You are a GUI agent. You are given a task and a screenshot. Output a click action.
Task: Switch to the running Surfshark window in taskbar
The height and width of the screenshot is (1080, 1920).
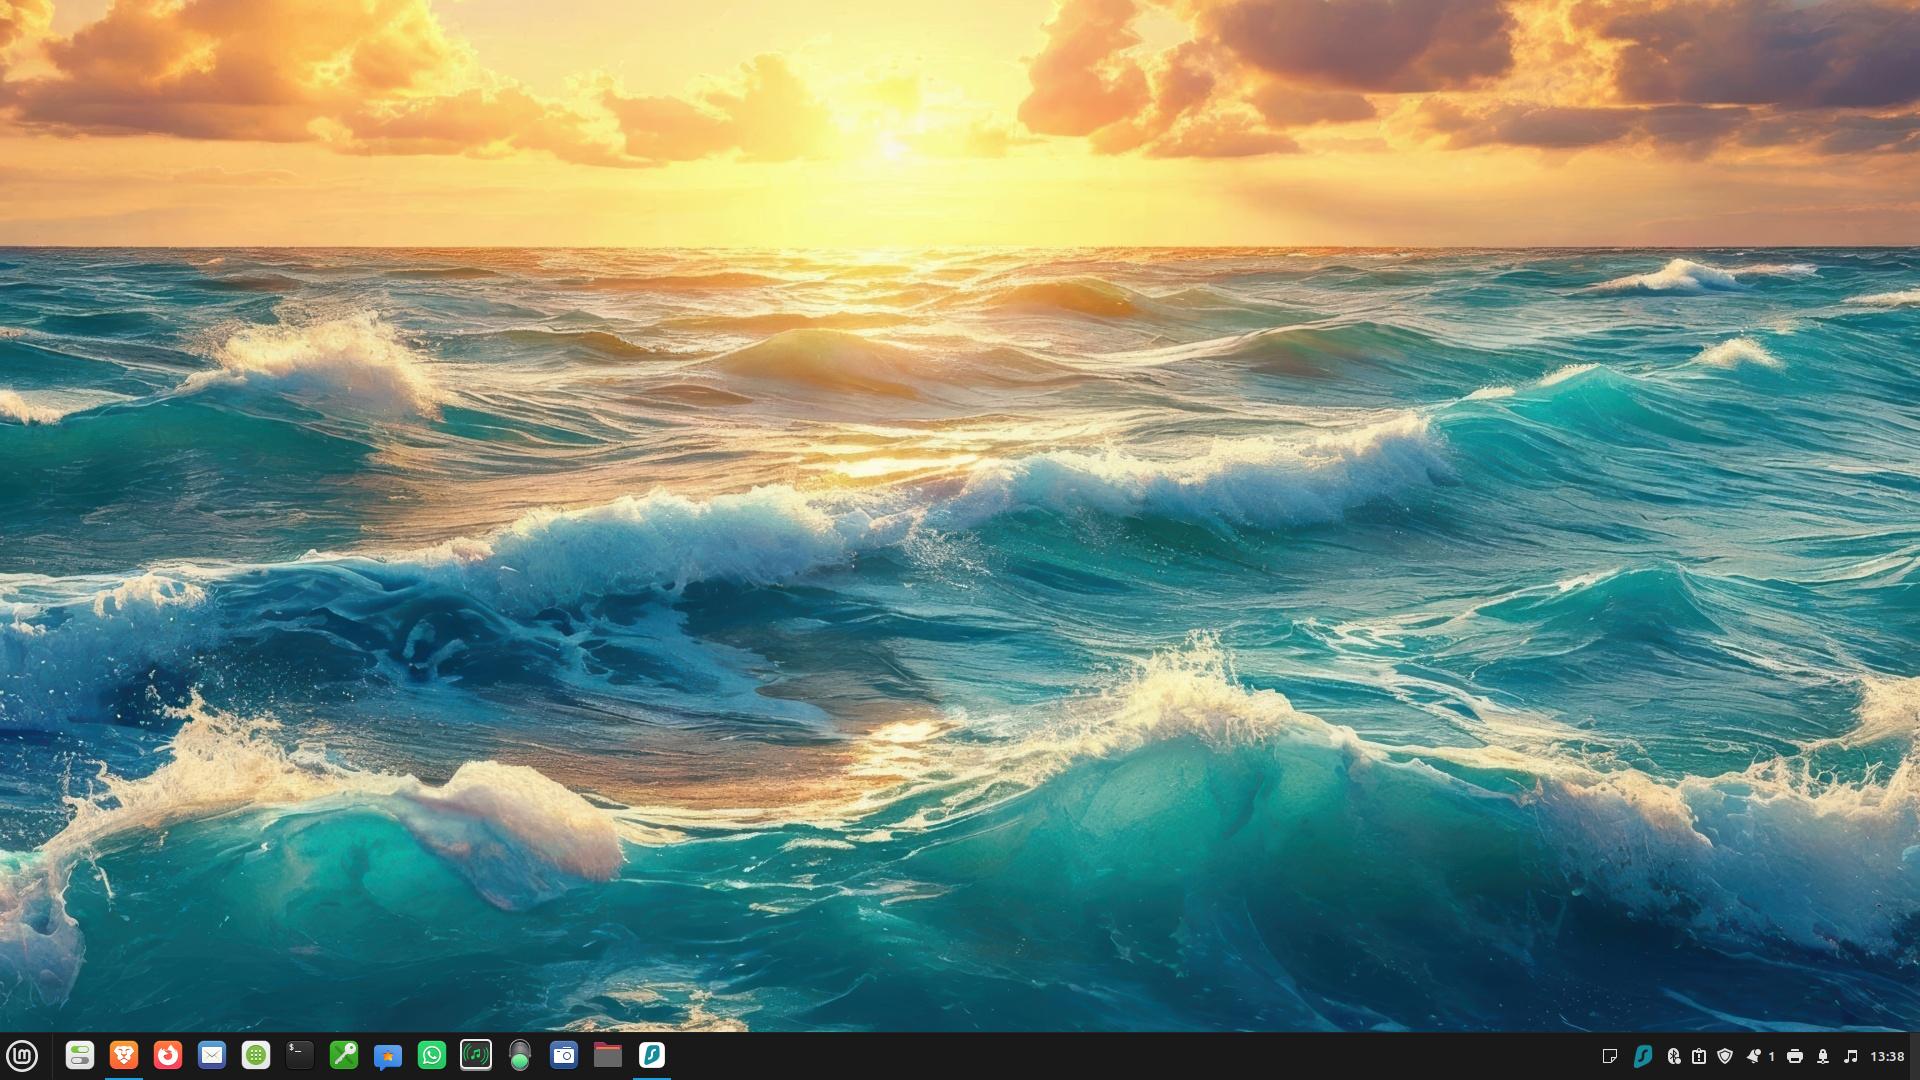(652, 1056)
